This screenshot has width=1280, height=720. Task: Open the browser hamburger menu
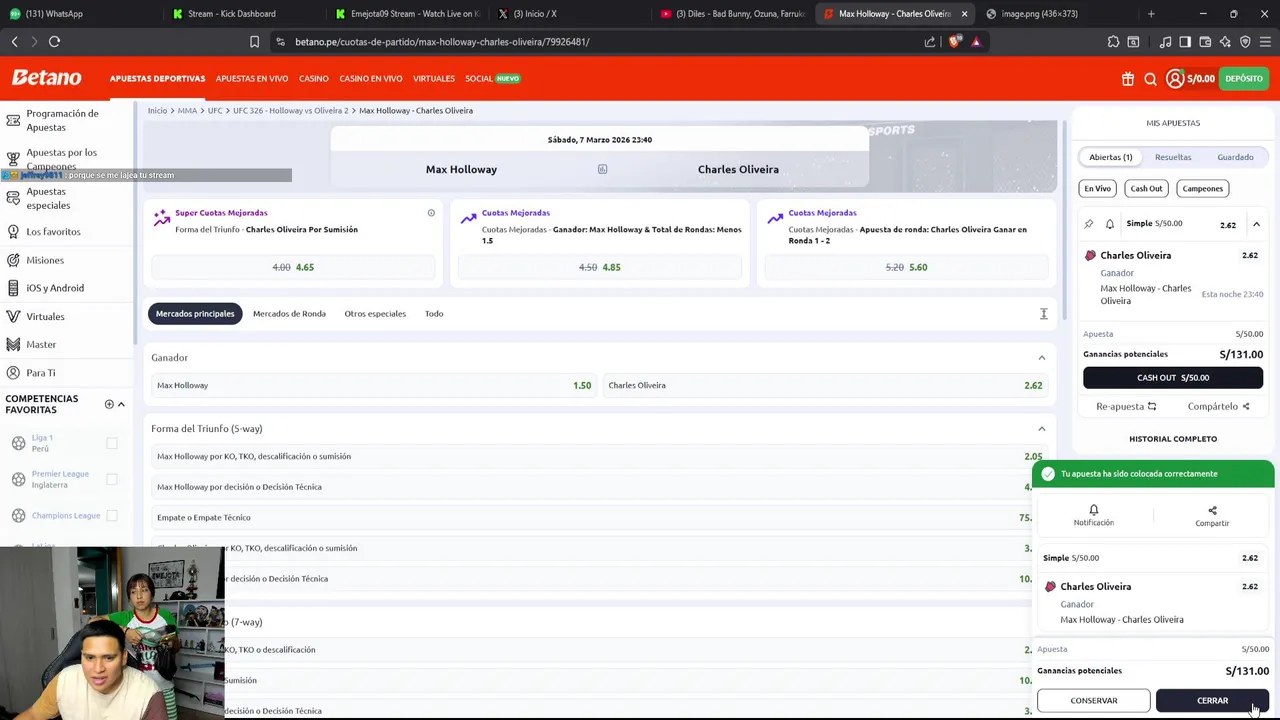[x=1266, y=42]
